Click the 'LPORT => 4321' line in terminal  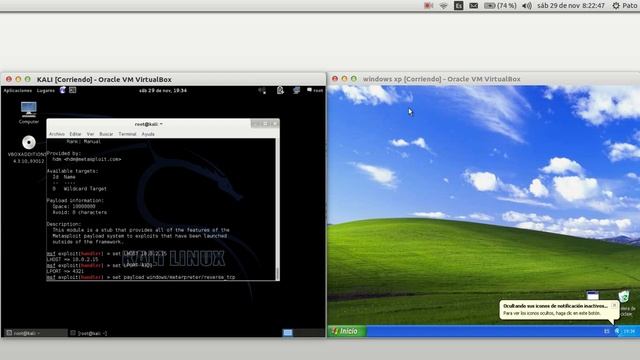(65, 271)
